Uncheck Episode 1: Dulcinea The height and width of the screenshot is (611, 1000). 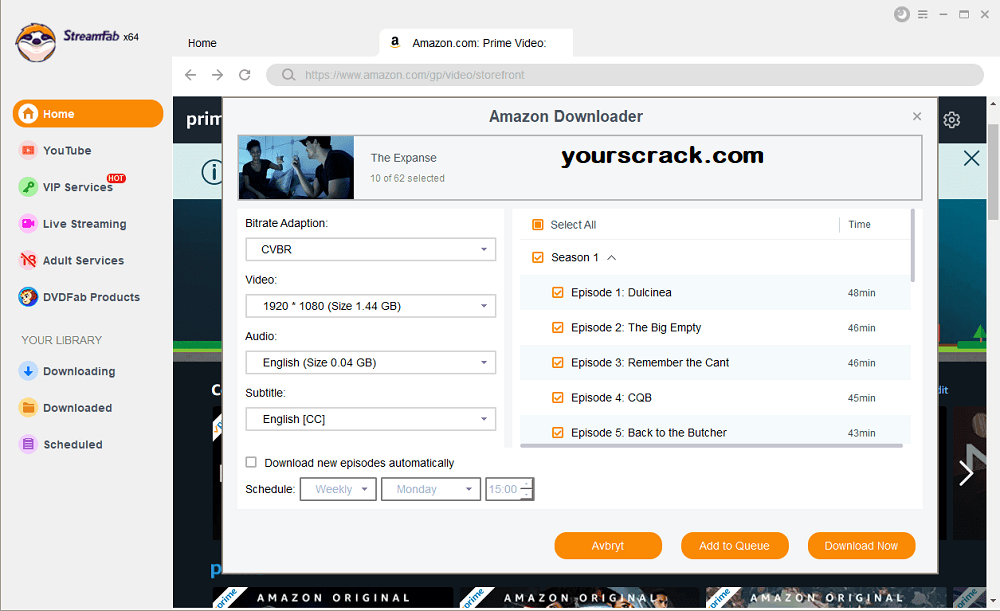pyautogui.click(x=557, y=292)
